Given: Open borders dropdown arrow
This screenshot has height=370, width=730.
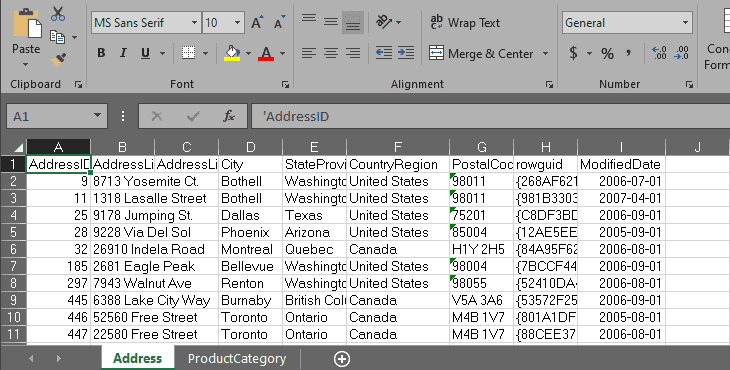Looking at the screenshot, I should pyautogui.click(x=205, y=54).
